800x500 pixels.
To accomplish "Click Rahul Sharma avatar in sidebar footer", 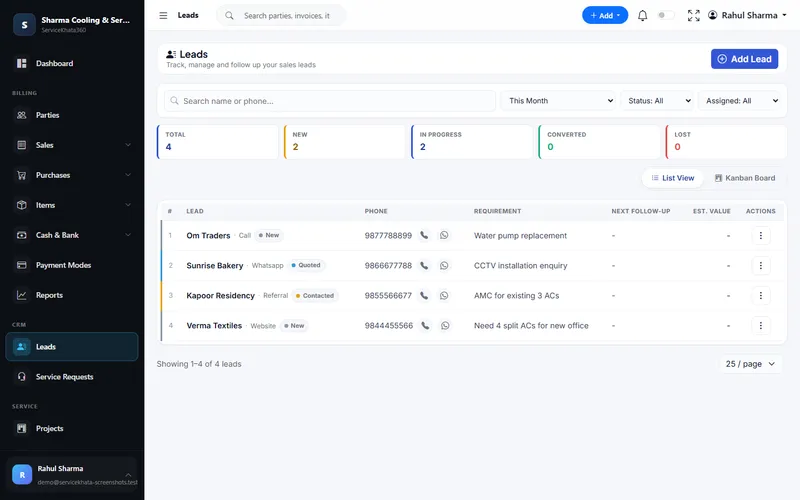I will click(x=22, y=474).
